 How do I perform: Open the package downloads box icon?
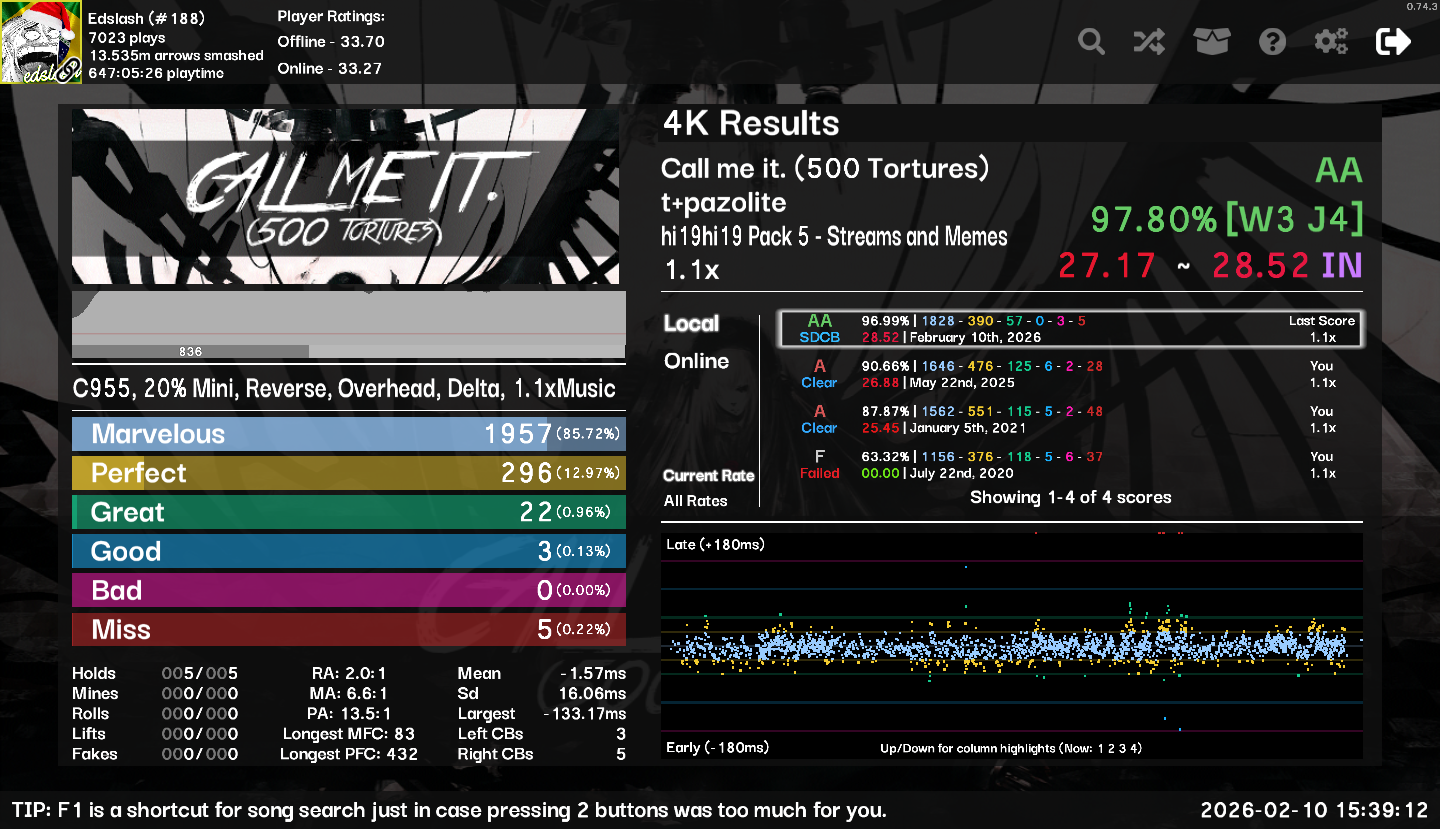coord(1211,42)
